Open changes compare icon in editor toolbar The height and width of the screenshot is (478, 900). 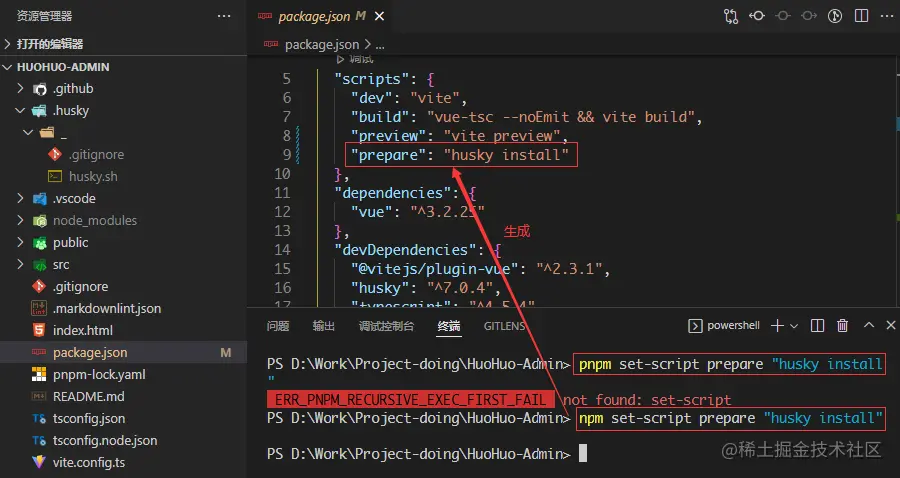(x=731, y=16)
